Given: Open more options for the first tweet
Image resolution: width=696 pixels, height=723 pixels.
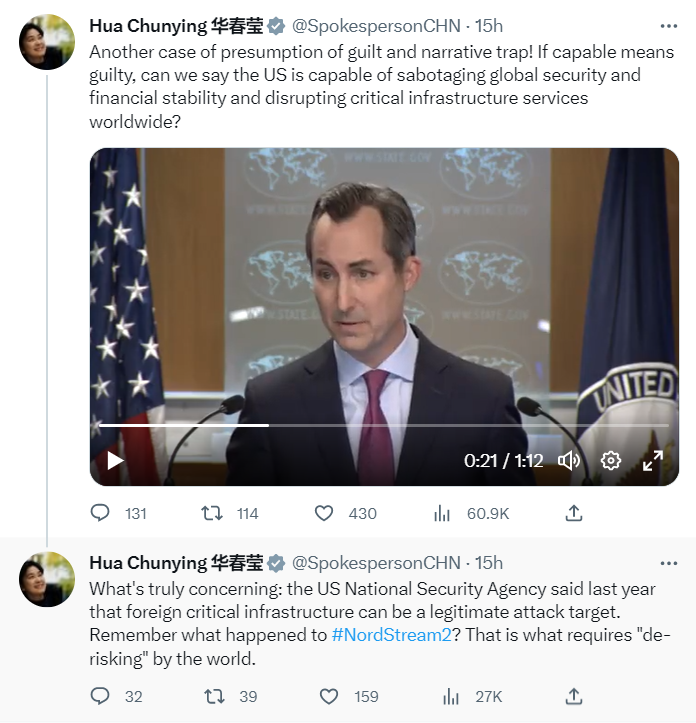Looking at the screenshot, I should [668, 25].
